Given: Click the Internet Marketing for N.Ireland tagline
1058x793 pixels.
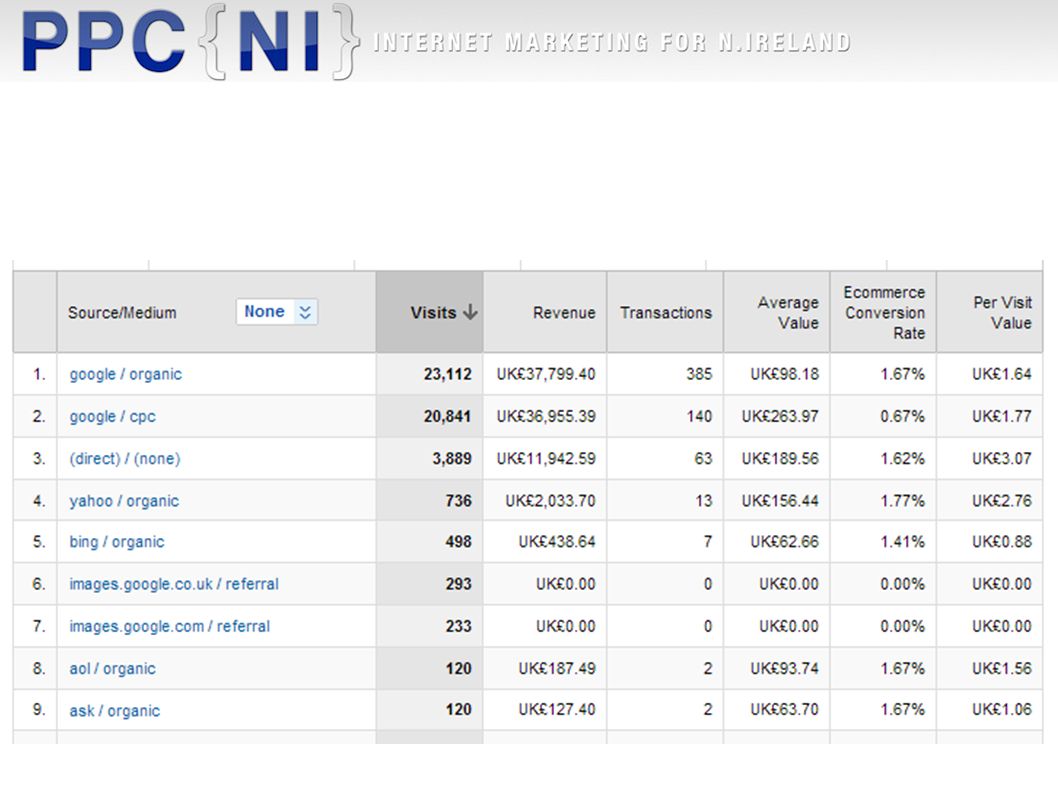Looking at the screenshot, I should pos(612,43).
